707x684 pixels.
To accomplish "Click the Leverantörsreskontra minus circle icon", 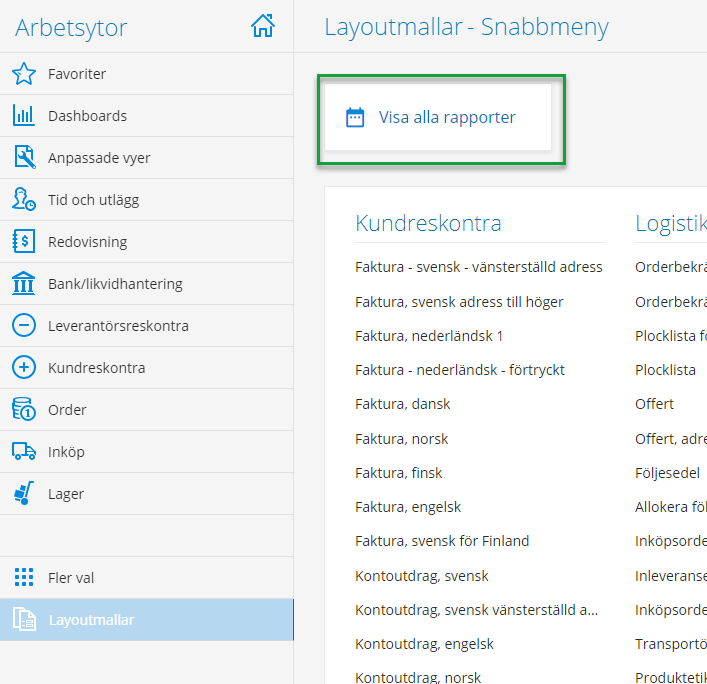I will [23, 326].
